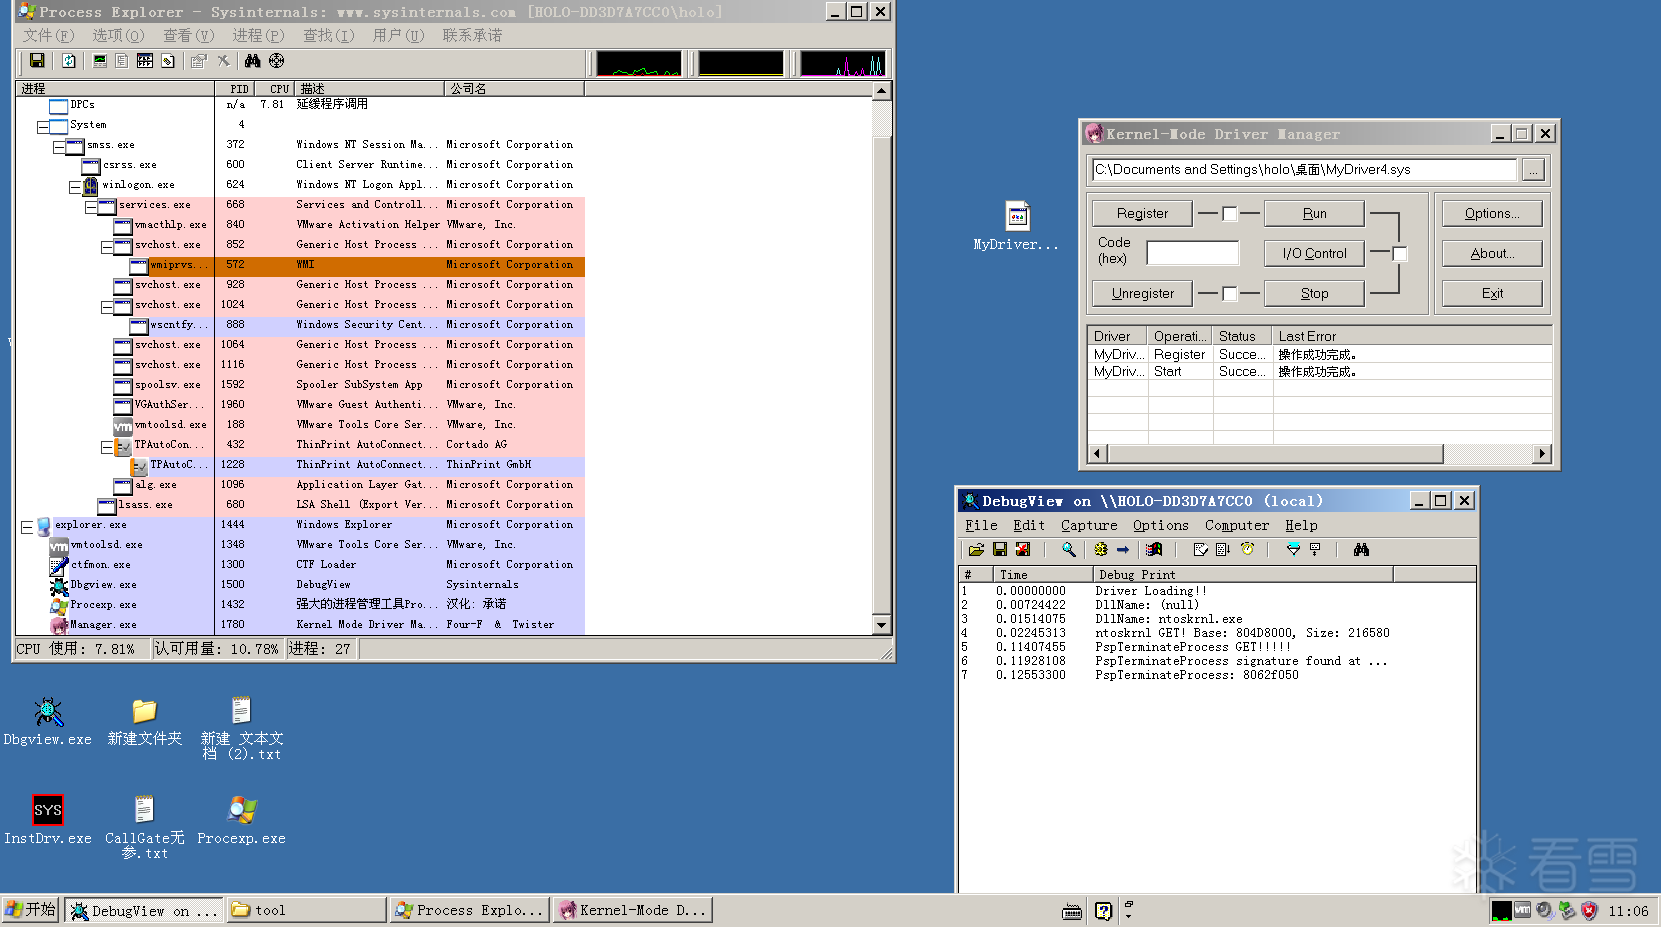Click the I/O history graph in Process Explorer
This screenshot has width=1661, height=927.
pyautogui.click(x=843, y=63)
